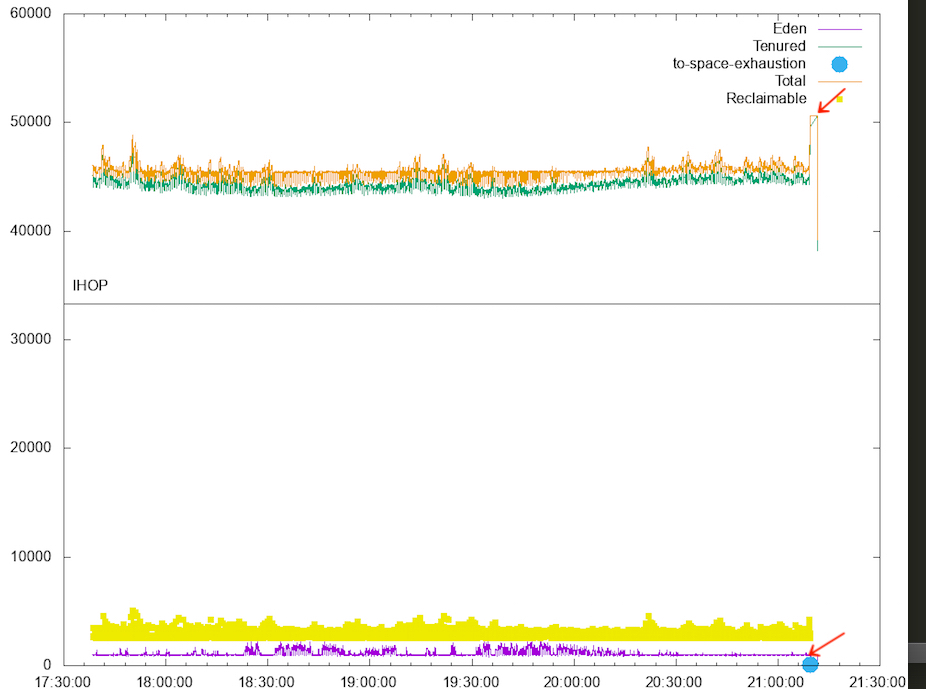Image resolution: width=926 pixels, height=689 pixels.
Task: Click the 10000 y-axis label
Action: click(x=31, y=556)
